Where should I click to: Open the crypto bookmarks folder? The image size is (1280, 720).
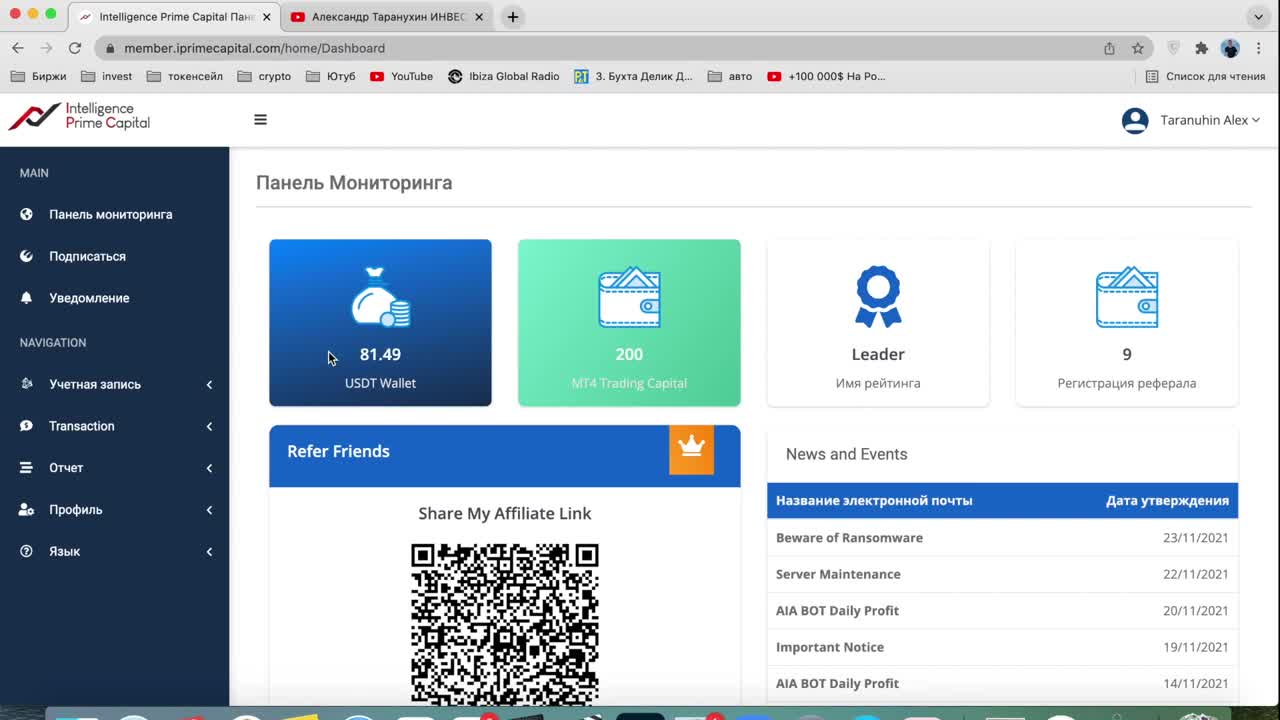264,76
